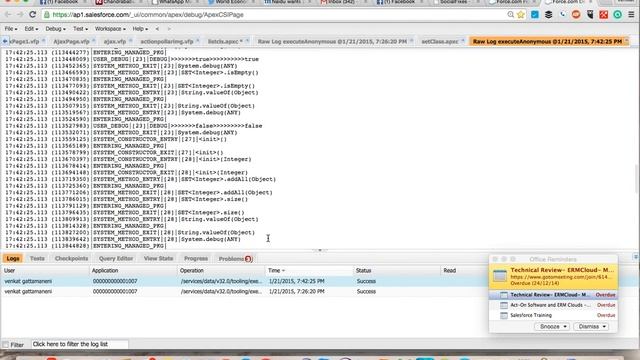The width and height of the screenshot is (640, 360).
Task: Open the Problems tab
Action: (x=236, y=259)
